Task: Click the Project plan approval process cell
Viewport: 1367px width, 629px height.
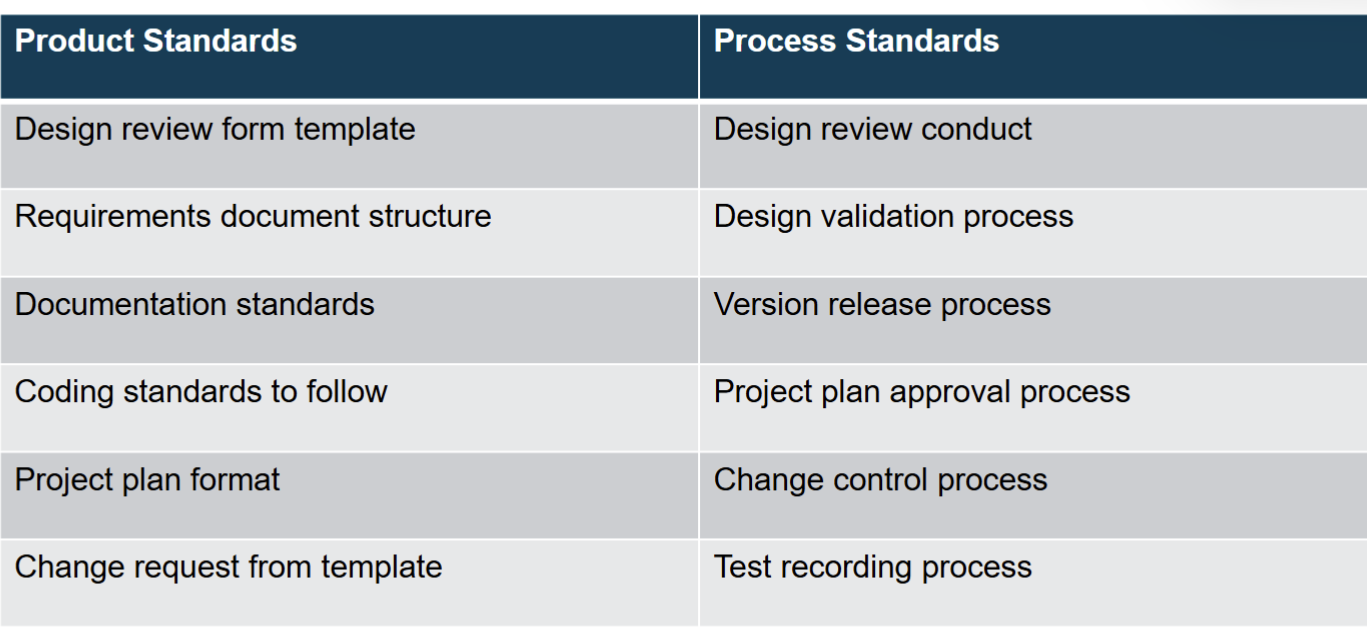Action: click(x=1033, y=408)
